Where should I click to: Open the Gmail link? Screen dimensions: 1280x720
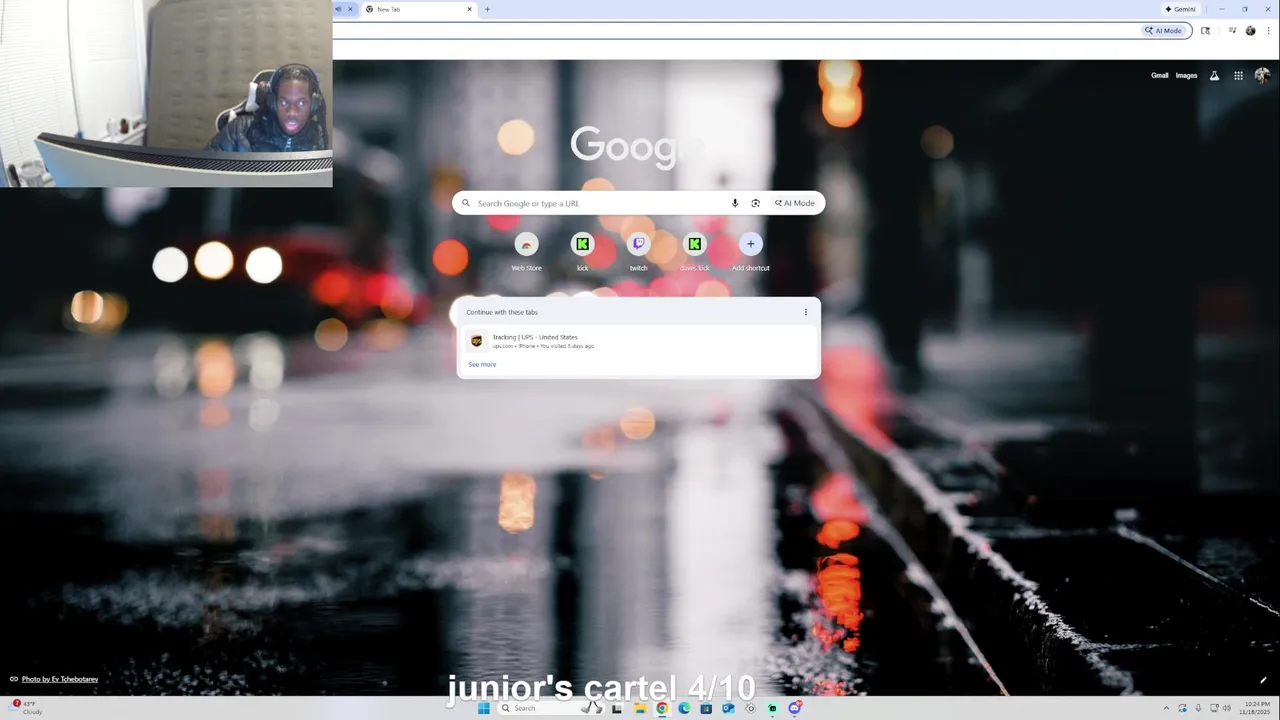[x=1159, y=75]
